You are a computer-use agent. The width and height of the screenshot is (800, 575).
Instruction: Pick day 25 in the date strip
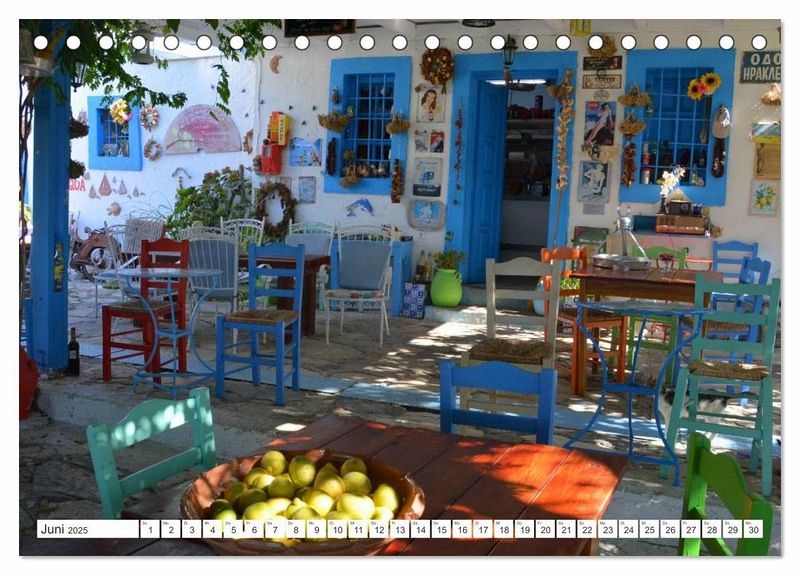pos(649,529)
